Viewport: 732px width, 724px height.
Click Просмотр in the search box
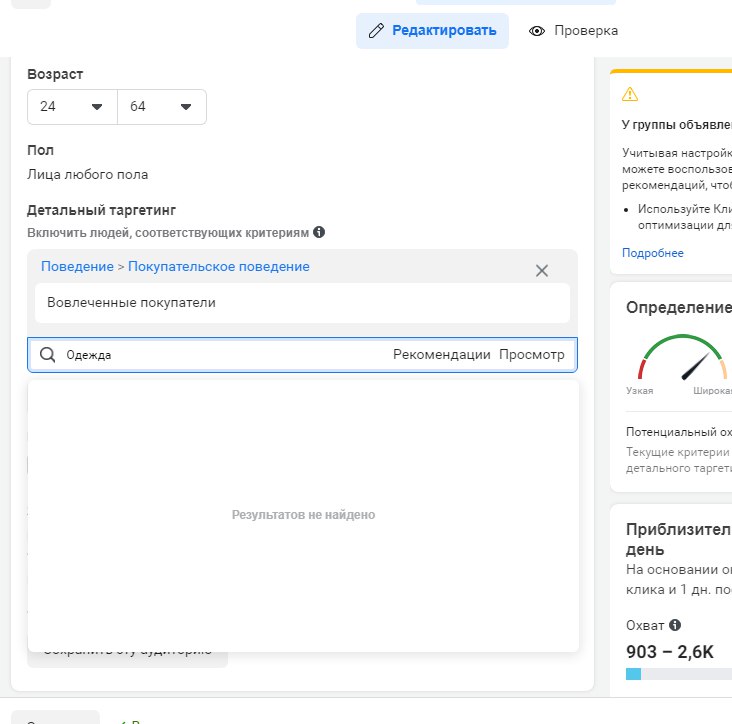pos(532,355)
